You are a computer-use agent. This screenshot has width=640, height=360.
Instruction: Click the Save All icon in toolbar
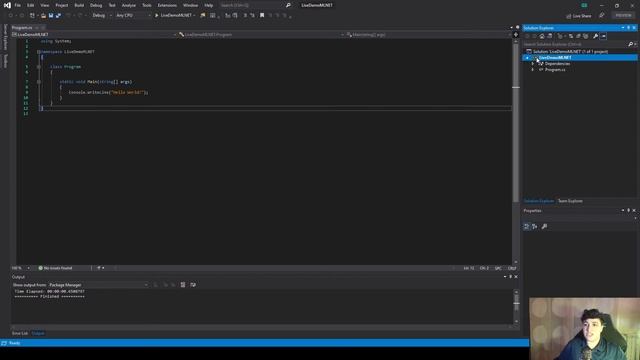[58, 16]
